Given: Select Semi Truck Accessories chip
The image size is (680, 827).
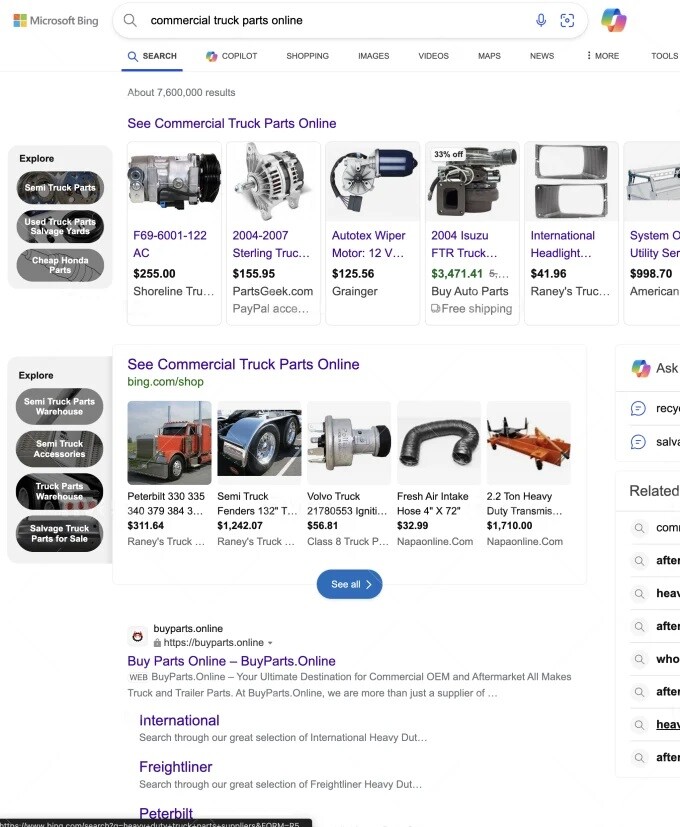Looking at the screenshot, I should click(x=60, y=449).
